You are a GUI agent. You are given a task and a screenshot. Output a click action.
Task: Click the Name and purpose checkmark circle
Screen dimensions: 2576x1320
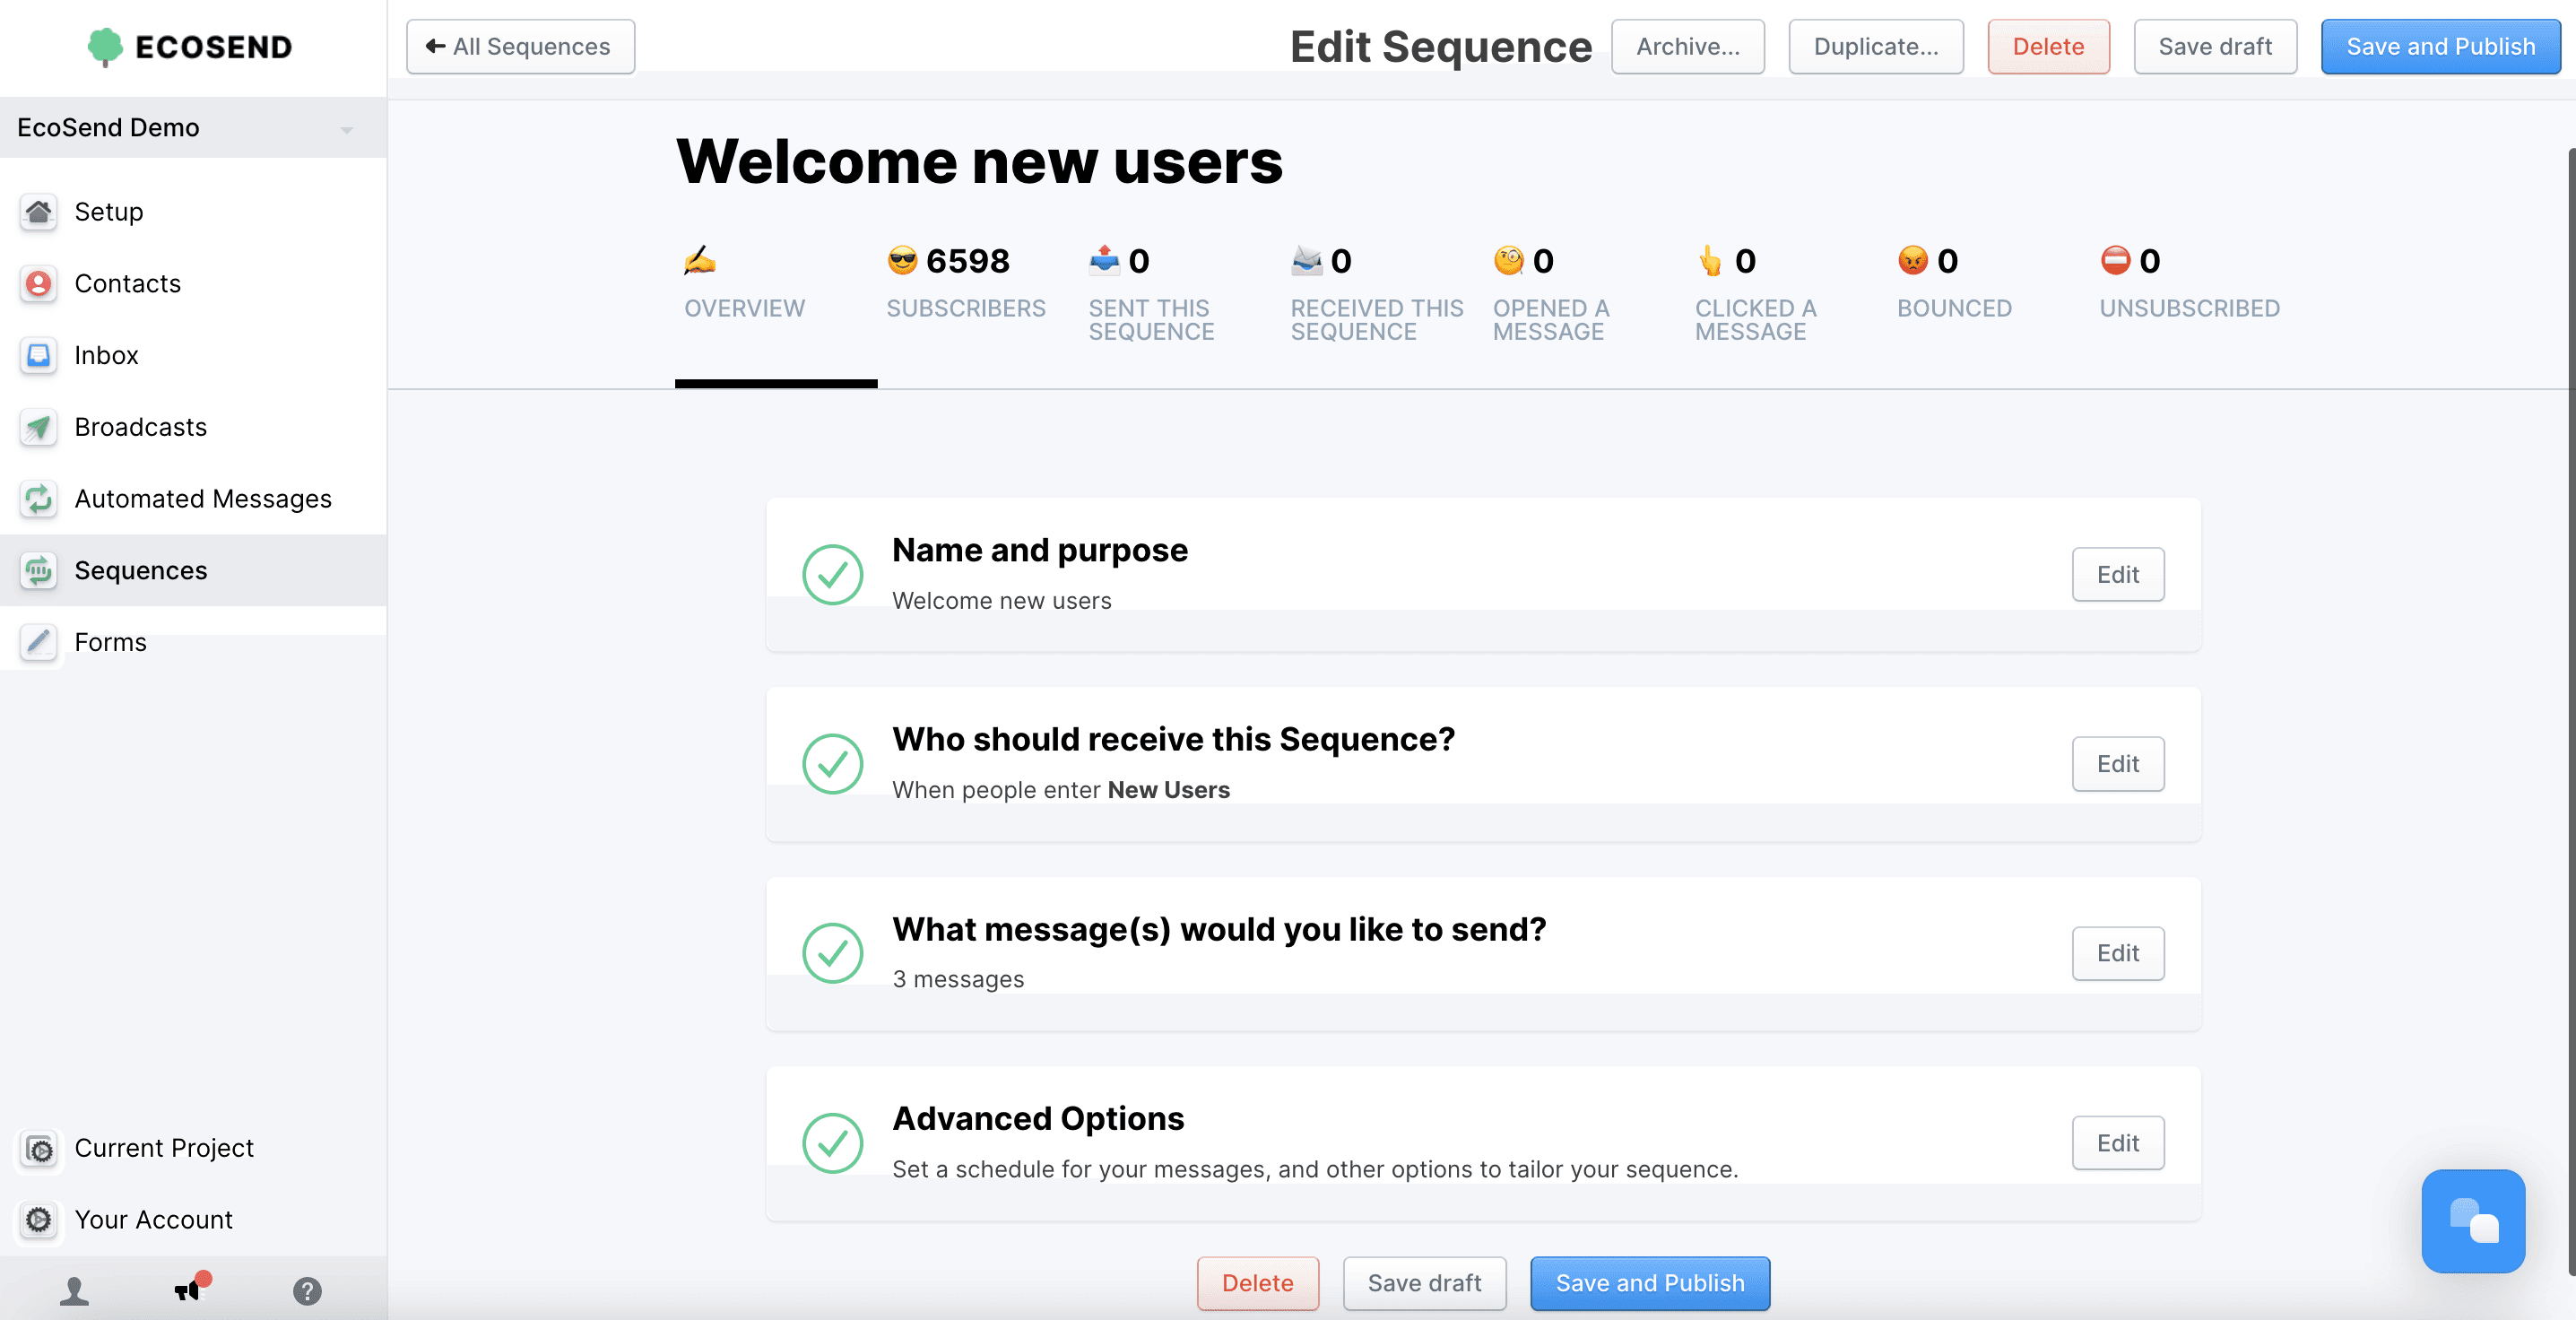(832, 574)
